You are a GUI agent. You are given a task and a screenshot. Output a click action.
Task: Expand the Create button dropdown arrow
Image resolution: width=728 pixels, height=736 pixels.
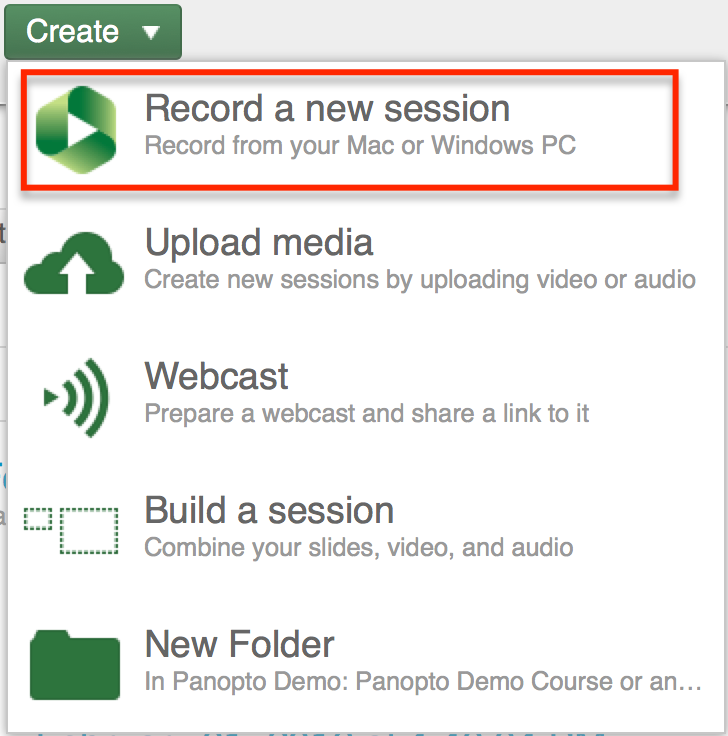point(151,32)
